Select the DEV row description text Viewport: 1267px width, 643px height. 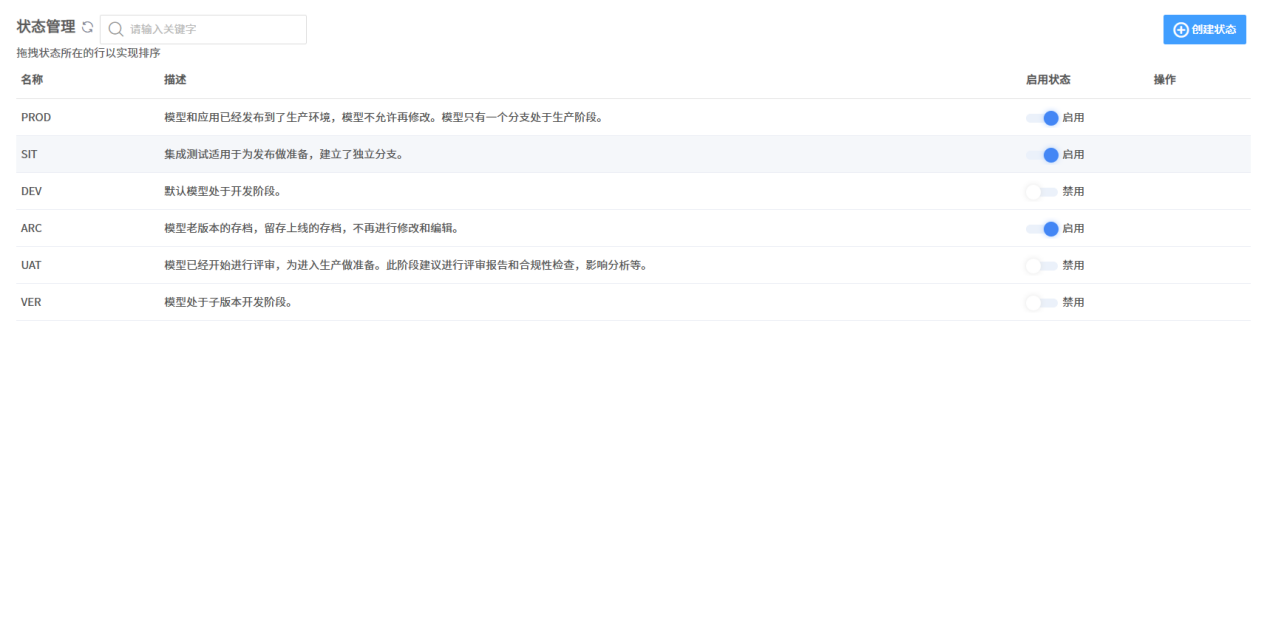tap(223, 192)
